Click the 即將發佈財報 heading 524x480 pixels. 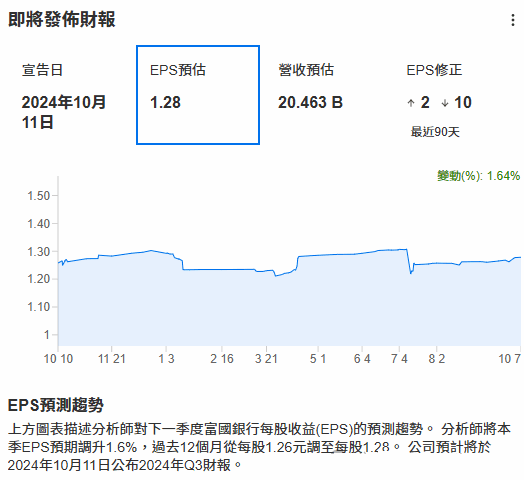[x=62, y=19]
